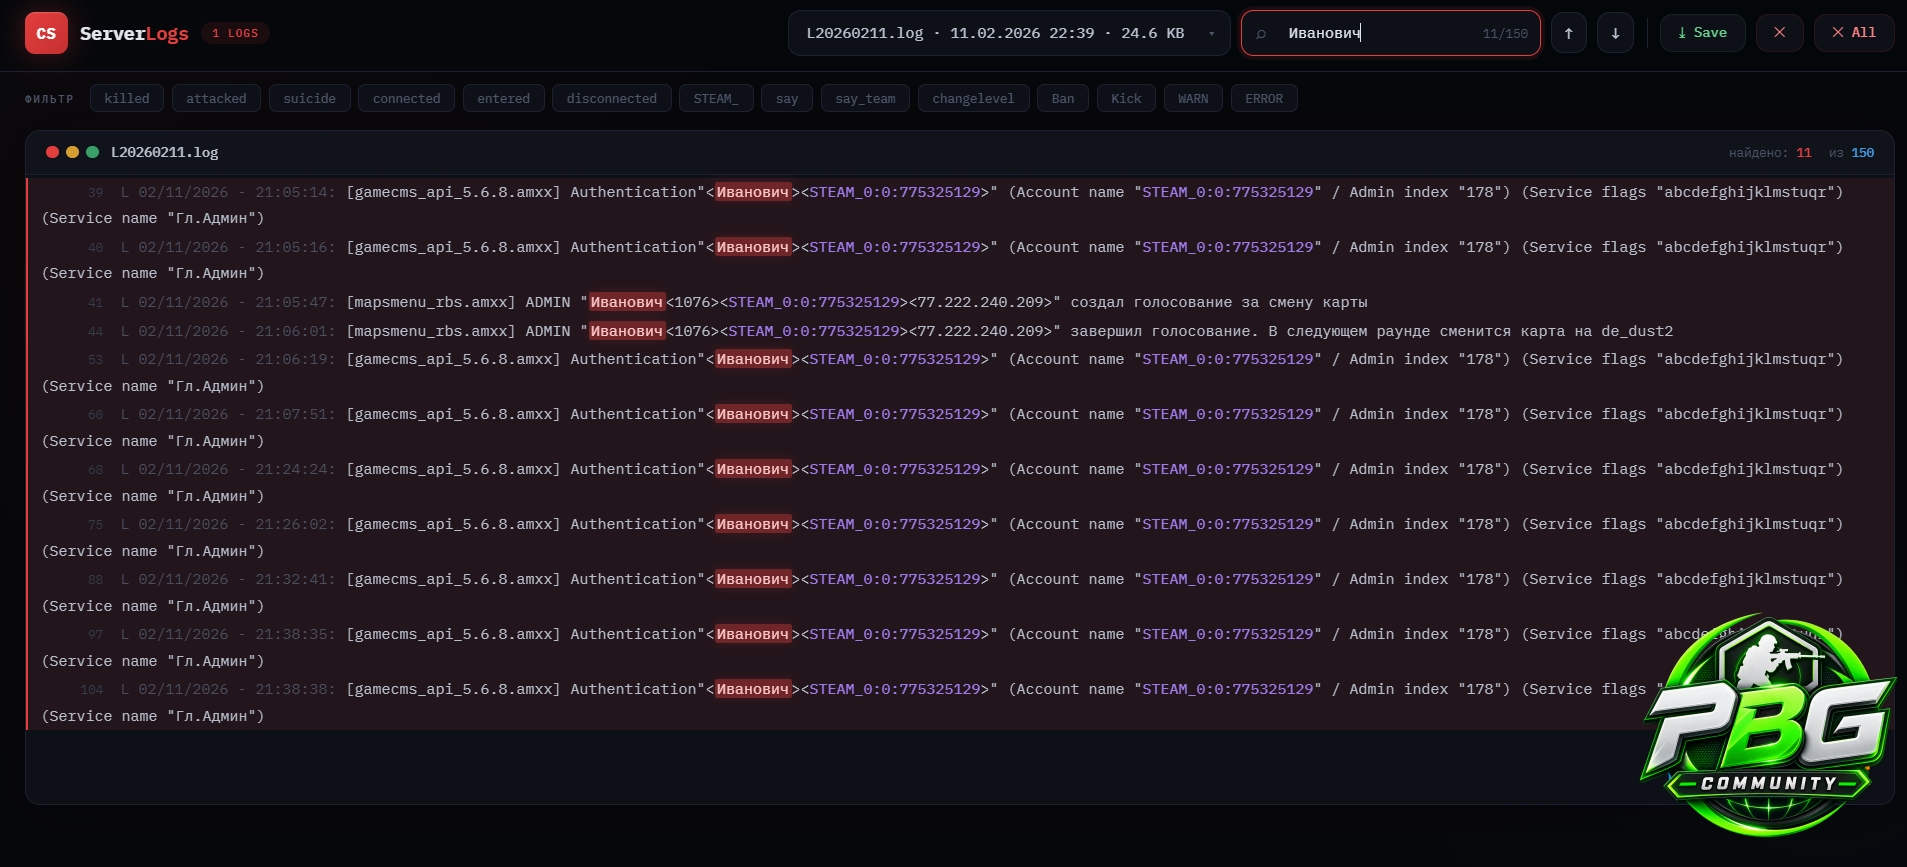Click the 1 LOGS badge
1907x867 pixels.
coord(235,33)
